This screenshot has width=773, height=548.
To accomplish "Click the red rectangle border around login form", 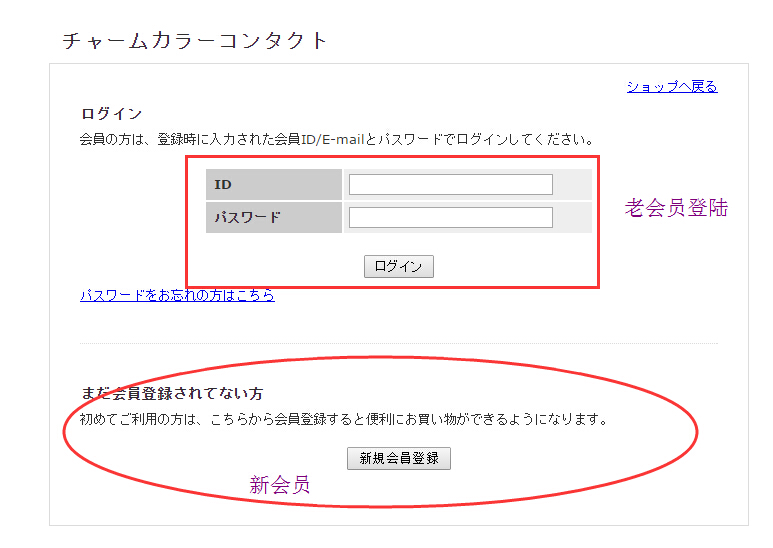I will (598, 220).
